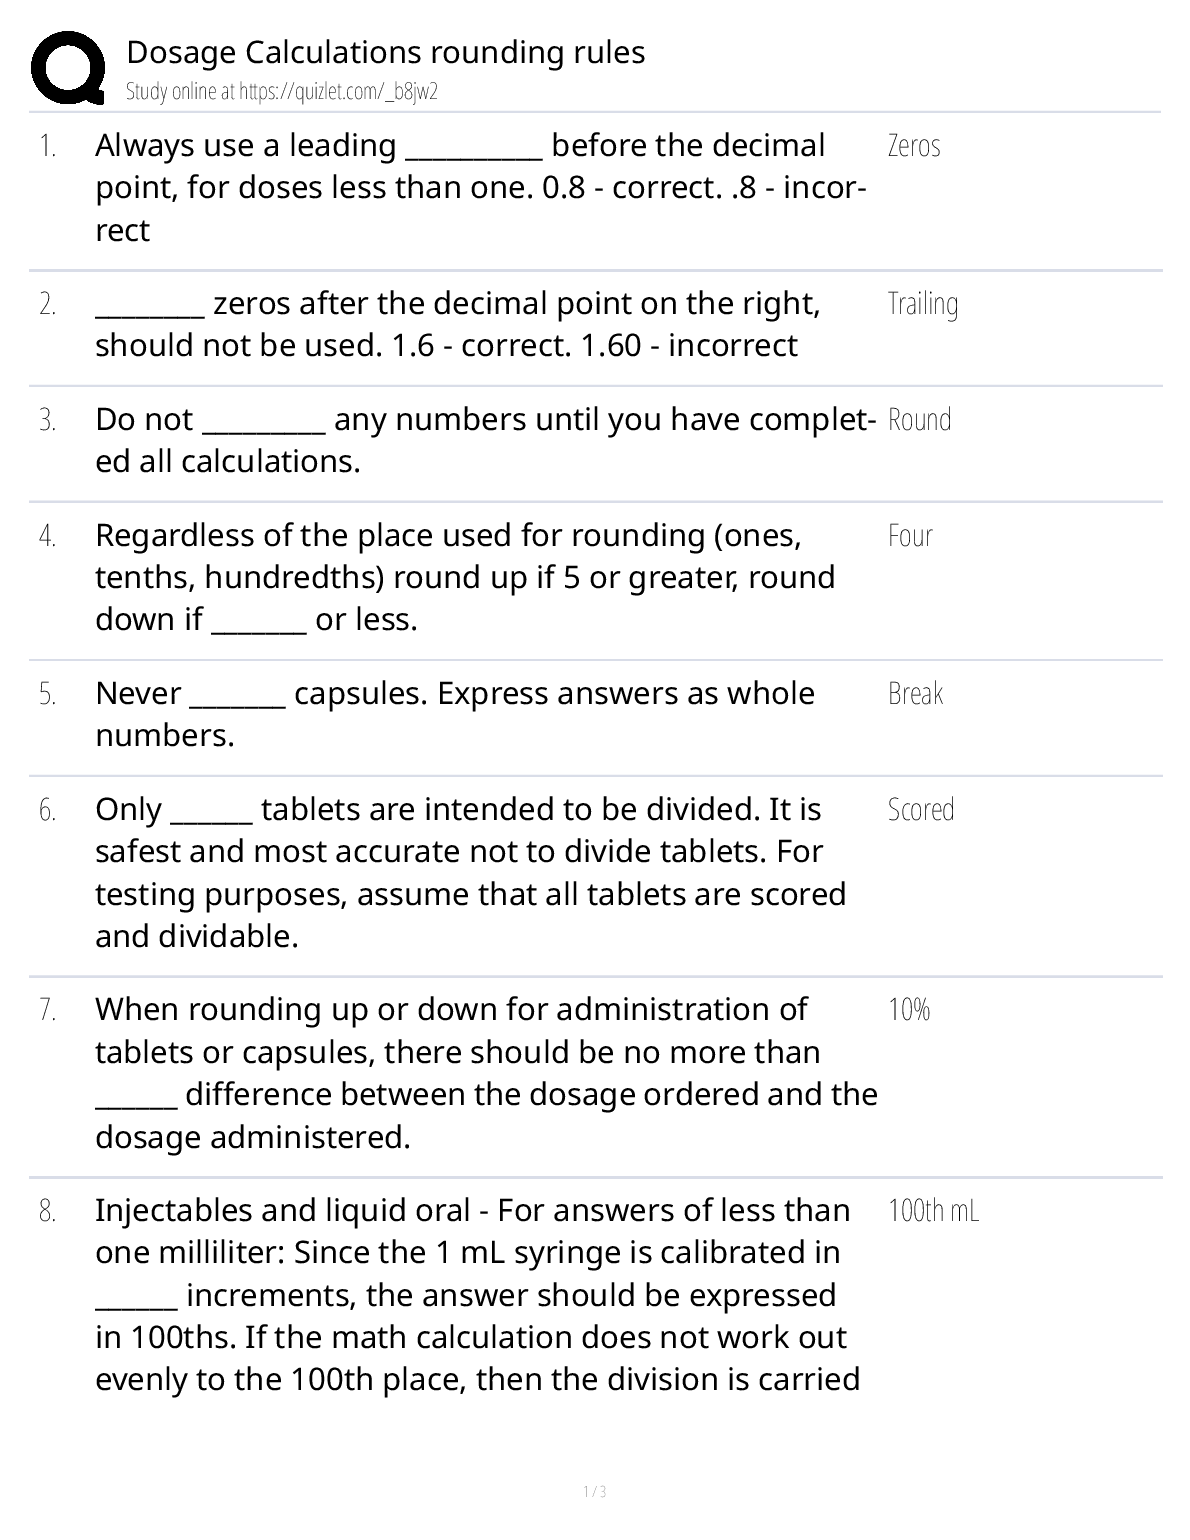This screenshot has width=1190, height=1540.
Task: Click the answer 'Four'
Action: click(910, 536)
